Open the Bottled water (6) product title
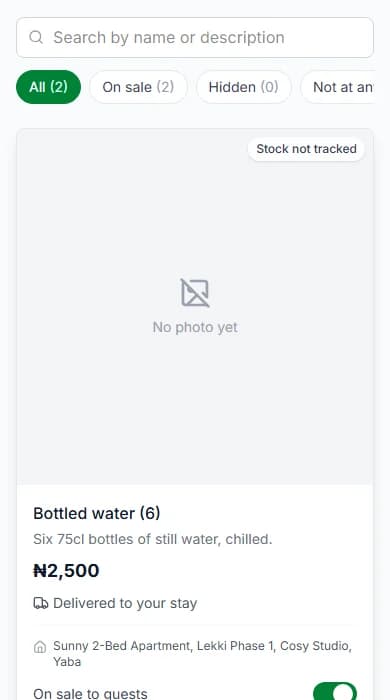Screen dimensions: 390x700 (96, 513)
